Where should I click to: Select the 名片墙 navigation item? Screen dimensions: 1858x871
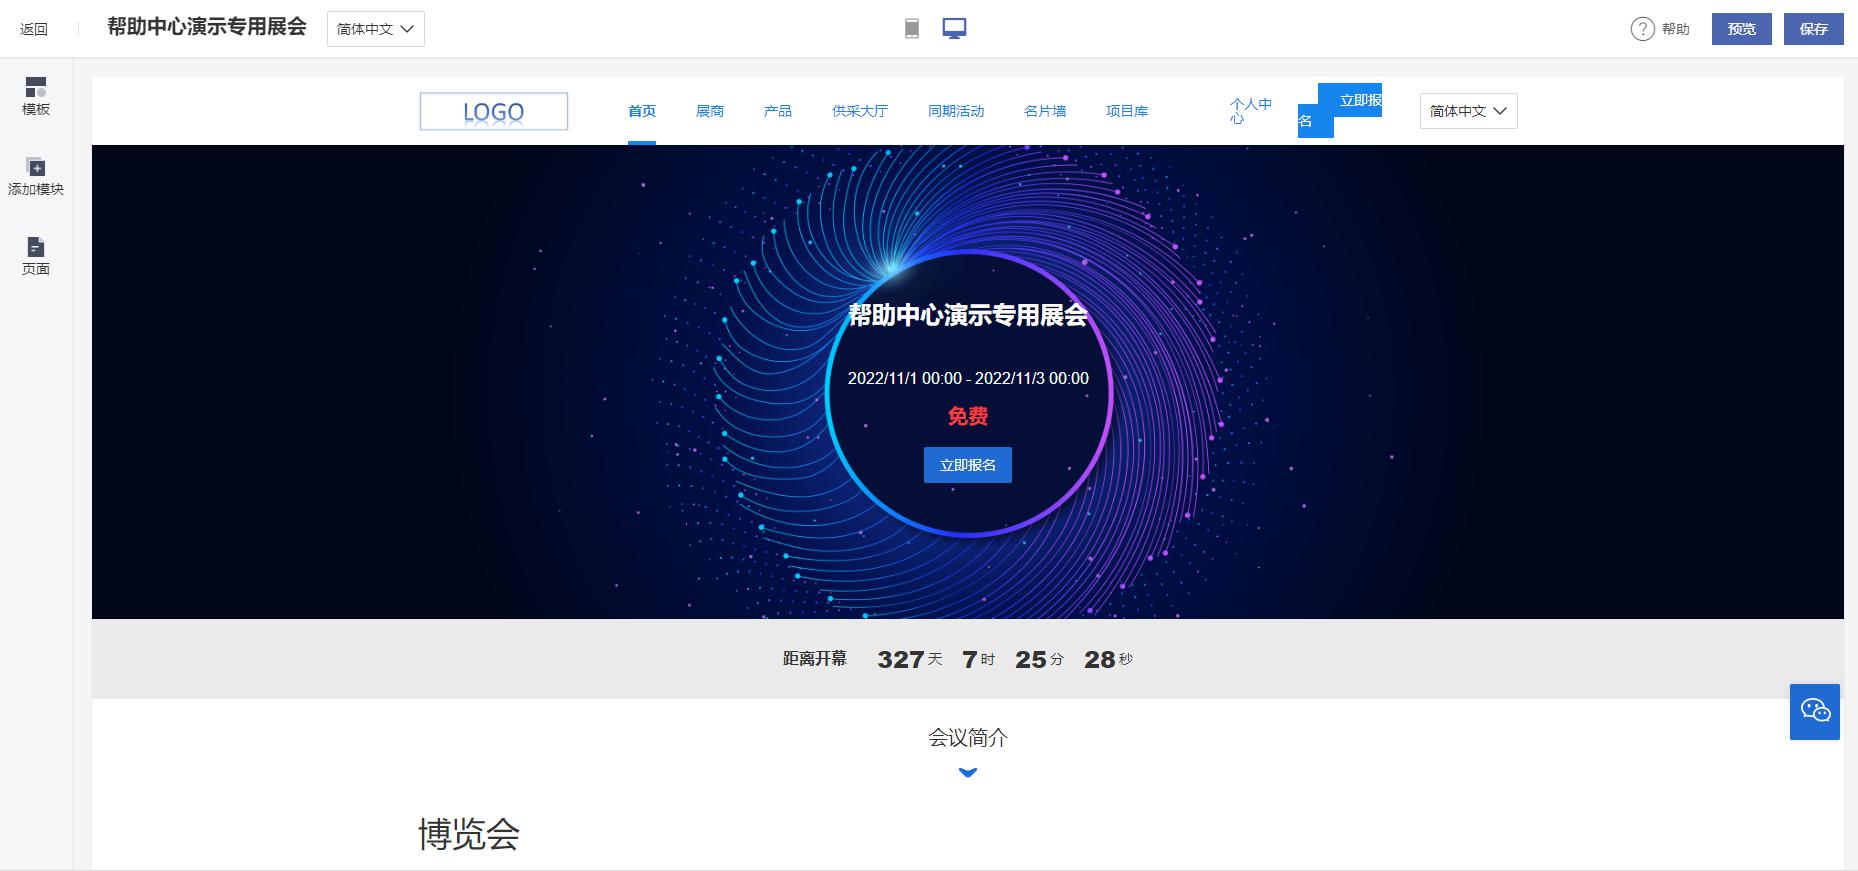click(1044, 111)
